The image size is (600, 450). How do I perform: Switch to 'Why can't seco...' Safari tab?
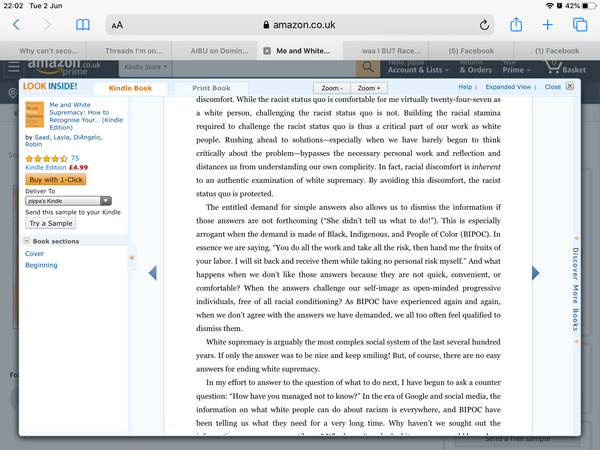click(43, 51)
